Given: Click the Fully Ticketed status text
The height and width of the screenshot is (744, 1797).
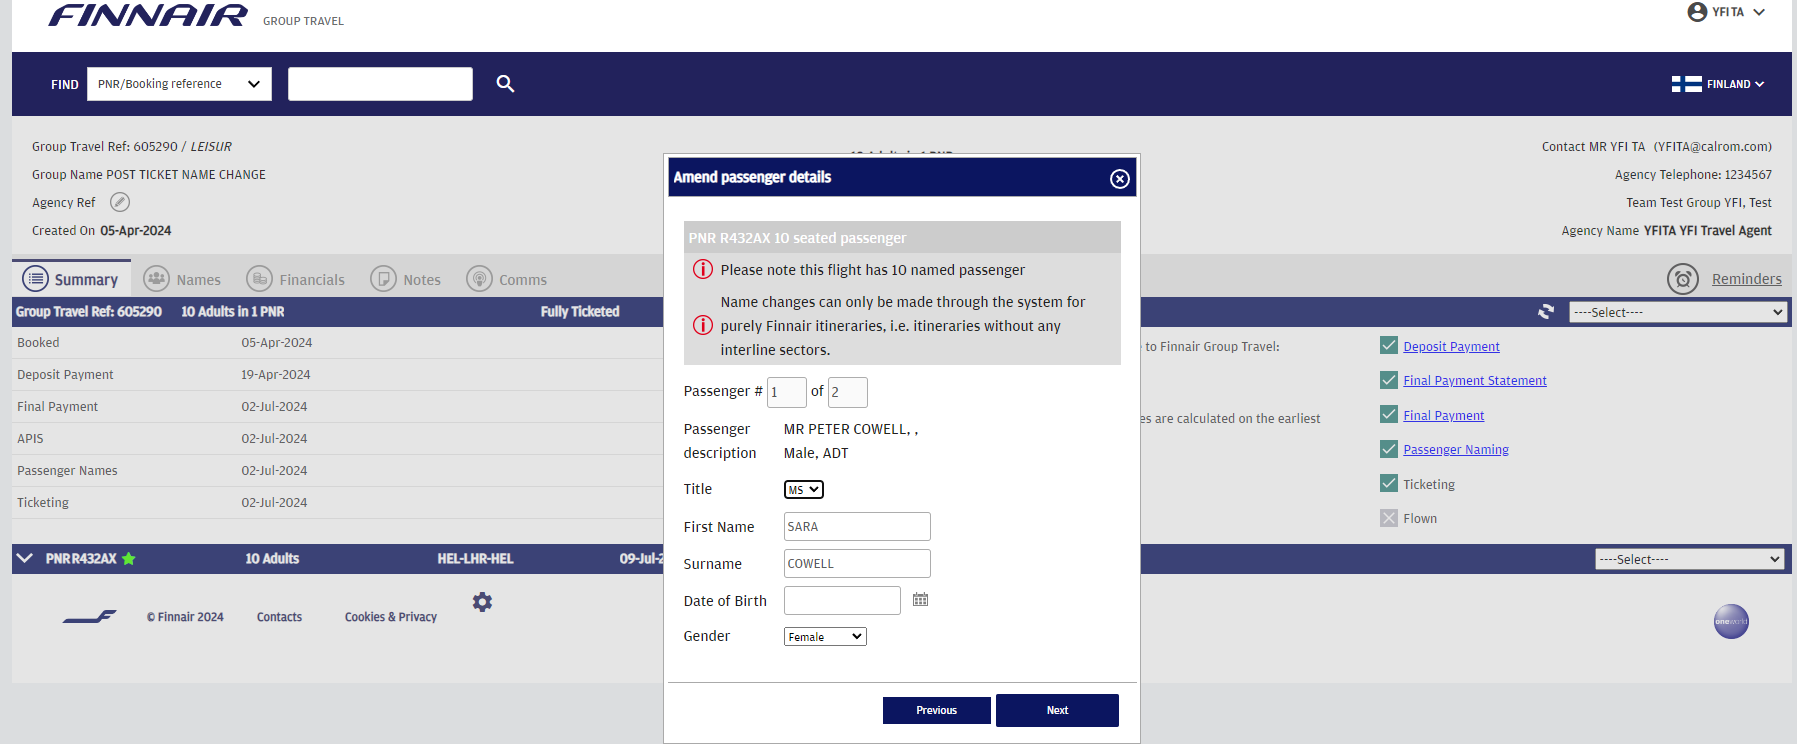Looking at the screenshot, I should [x=580, y=311].
